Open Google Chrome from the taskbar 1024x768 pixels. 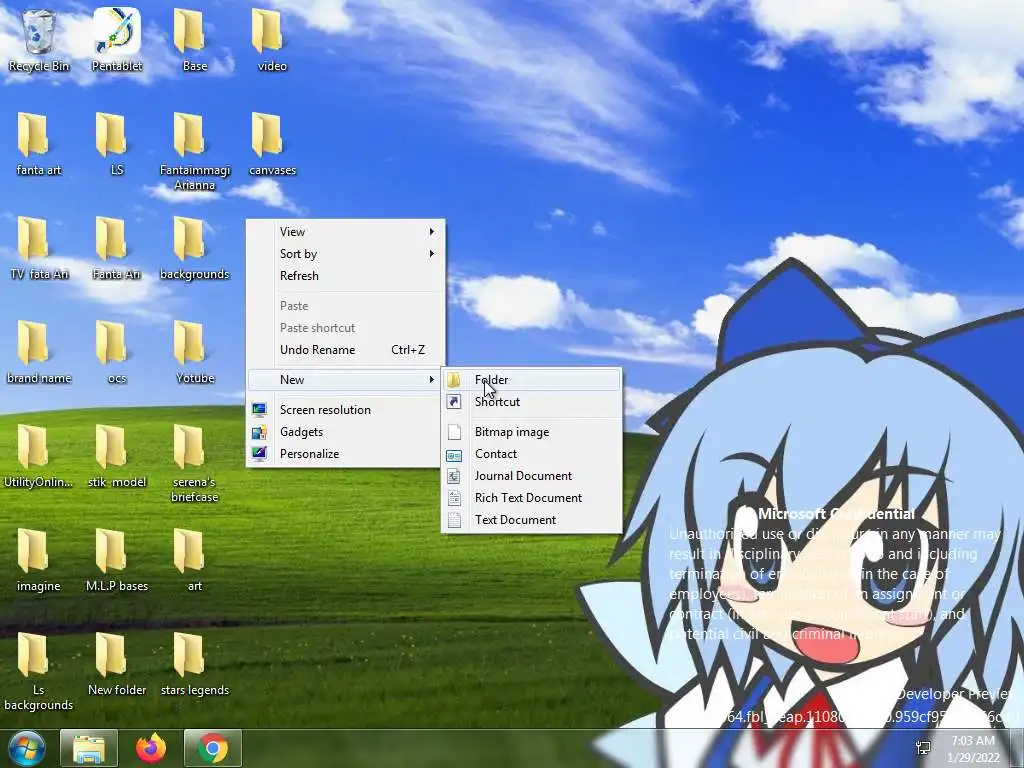point(213,748)
